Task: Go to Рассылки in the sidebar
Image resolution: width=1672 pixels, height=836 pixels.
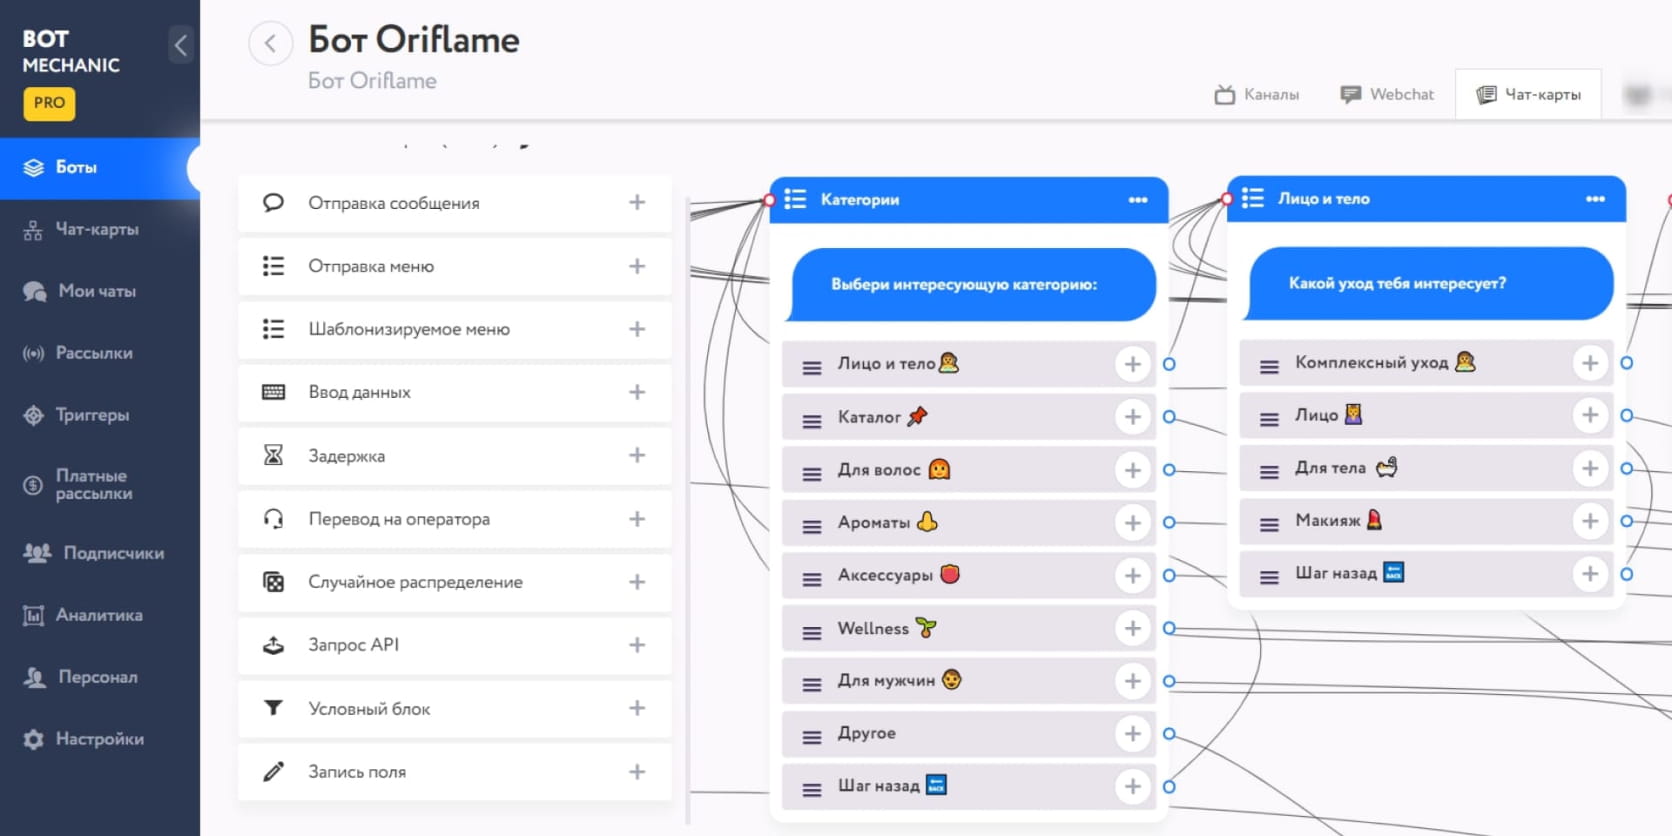Action: click(x=93, y=353)
